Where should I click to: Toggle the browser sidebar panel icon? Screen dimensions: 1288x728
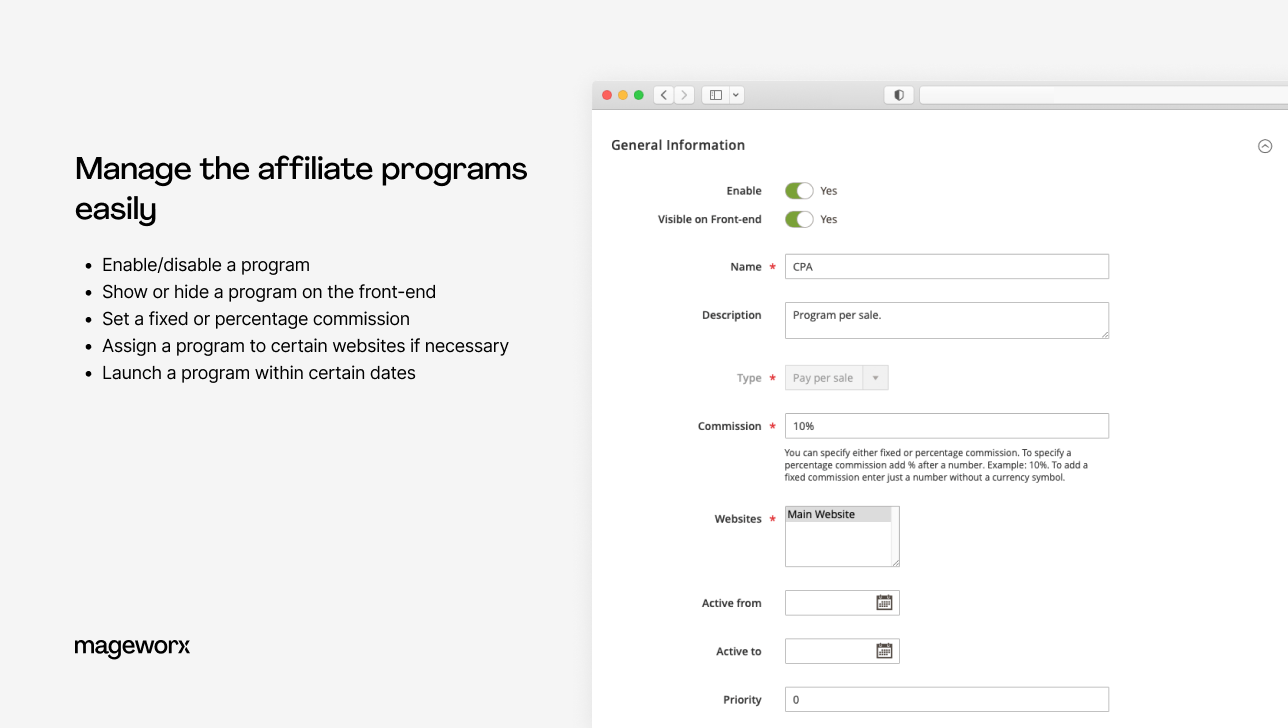pyautogui.click(x=715, y=95)
